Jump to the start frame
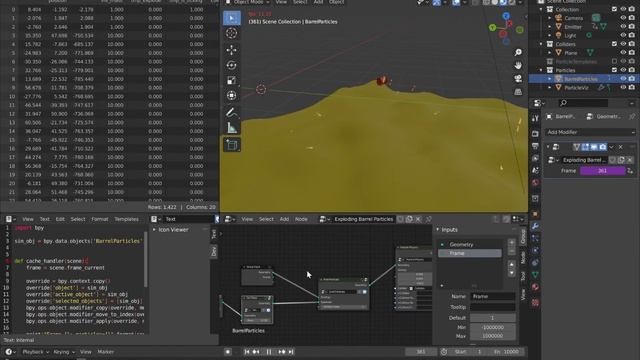This screenshot has width=640, height=360. tap(247, 352)
